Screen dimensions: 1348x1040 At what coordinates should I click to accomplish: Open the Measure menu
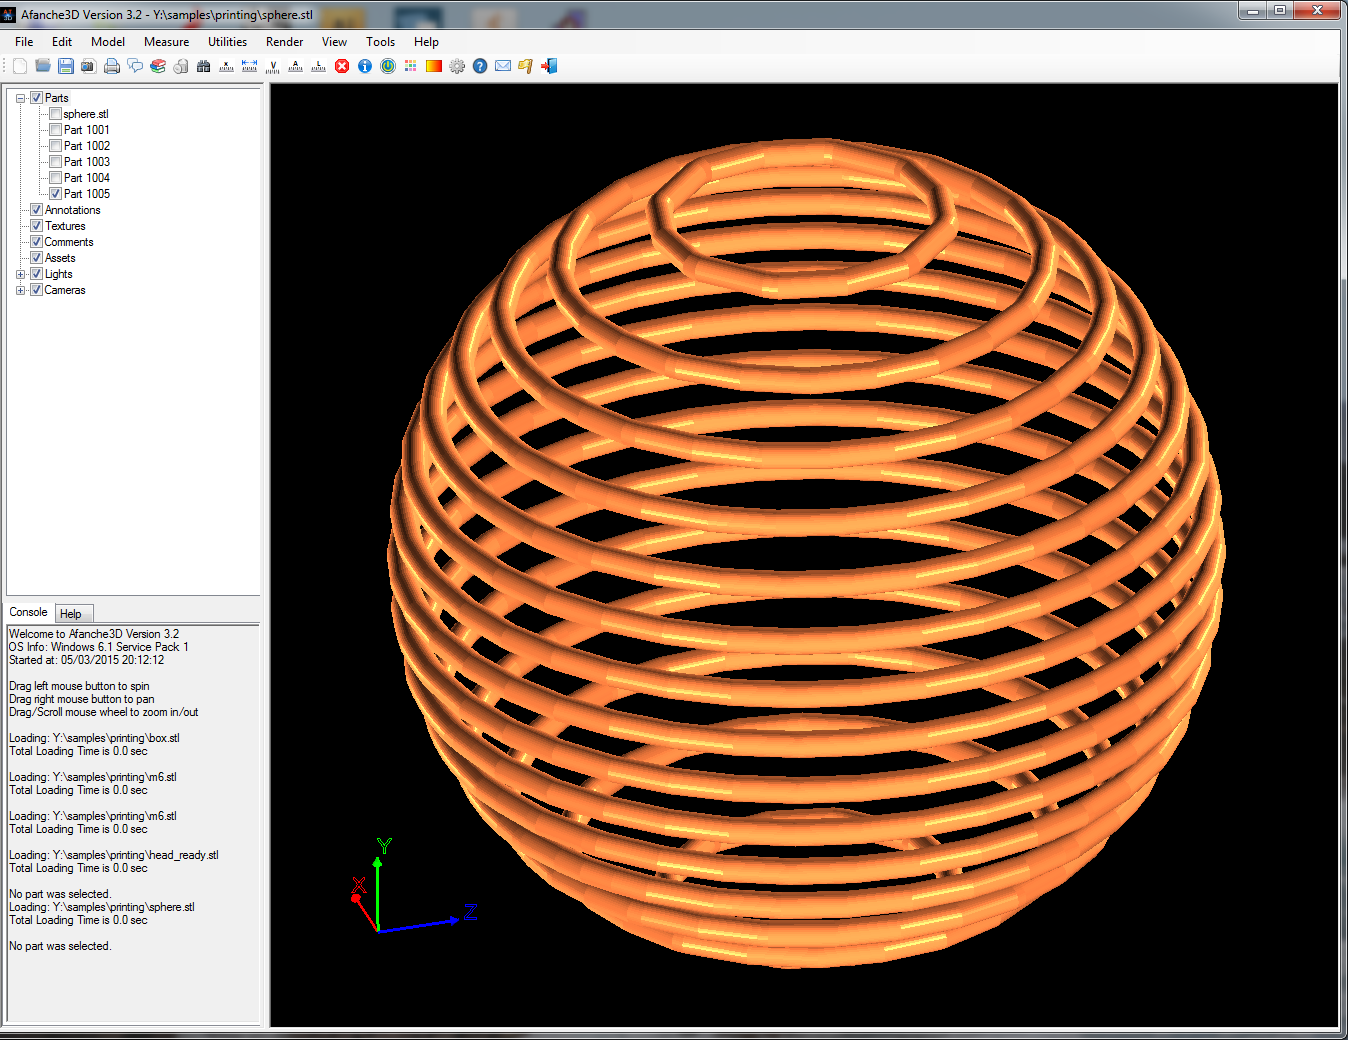[166, 42]
